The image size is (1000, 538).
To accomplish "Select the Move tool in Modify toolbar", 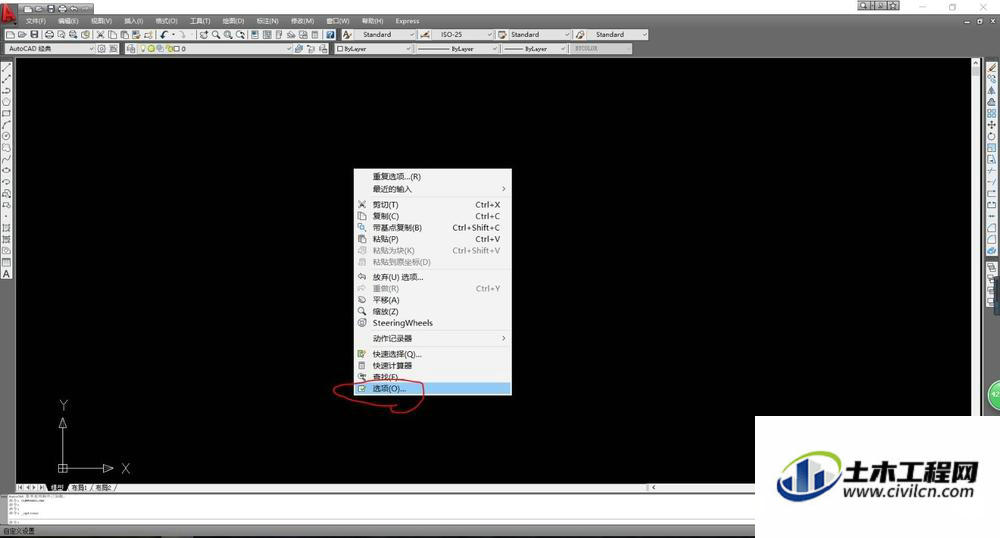I will [992, 125].
